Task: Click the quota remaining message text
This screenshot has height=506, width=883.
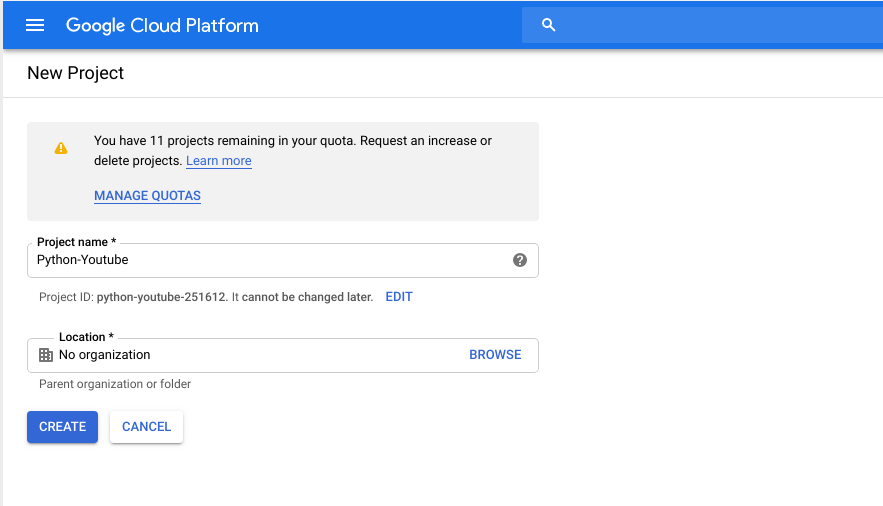Action: coord(293,150)
